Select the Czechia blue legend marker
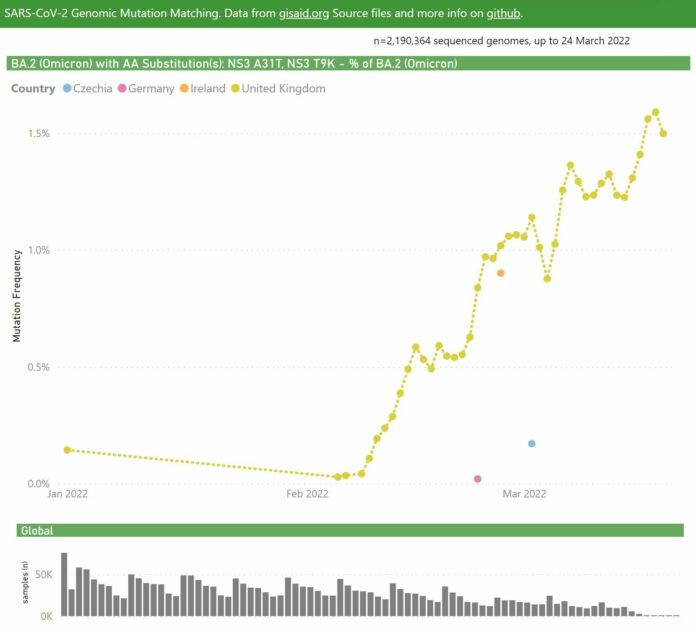The width and height of the screenshot is (696, 632). pos(67,89)
